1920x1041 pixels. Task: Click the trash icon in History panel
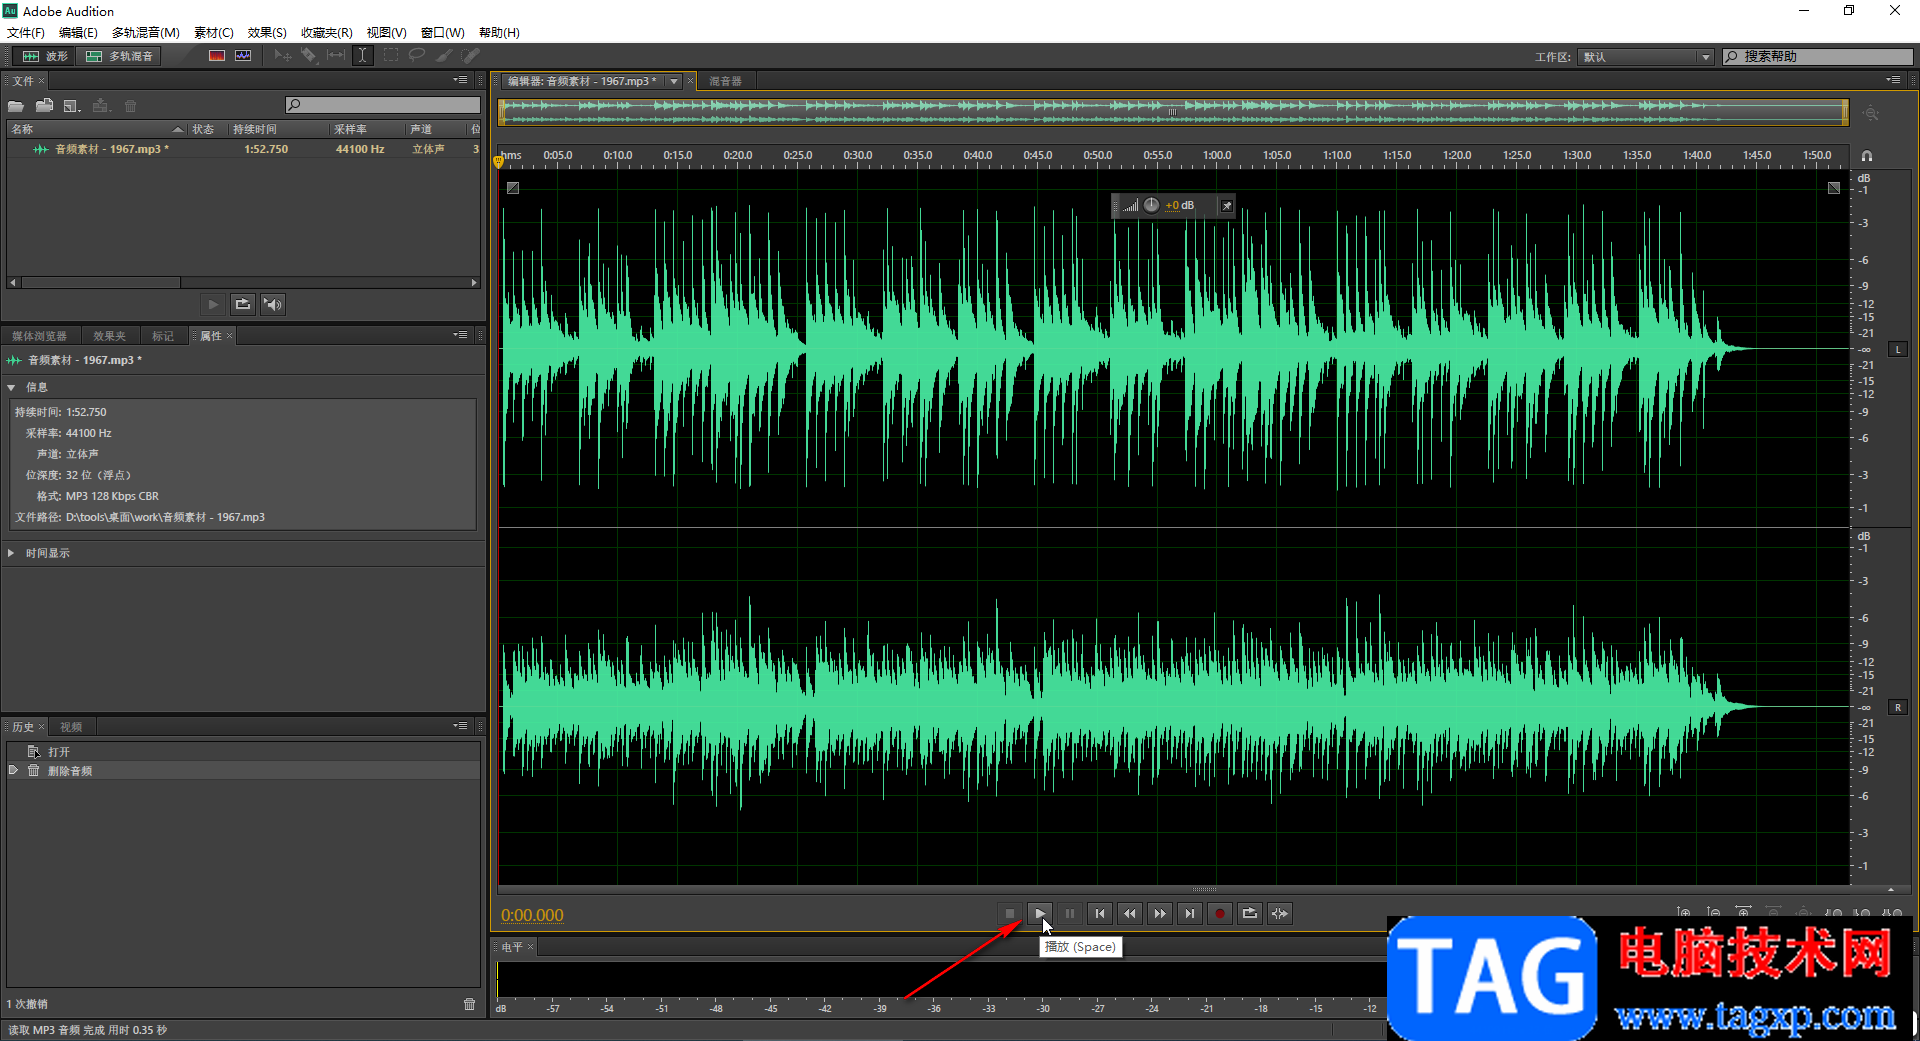(469, 1004)
